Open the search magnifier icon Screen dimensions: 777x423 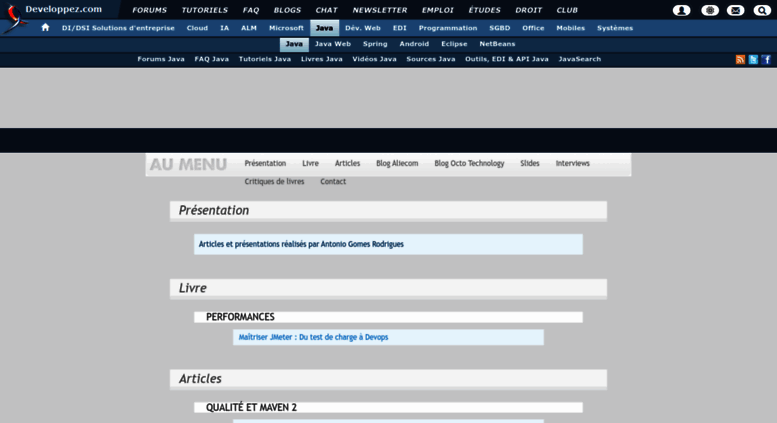762,10
